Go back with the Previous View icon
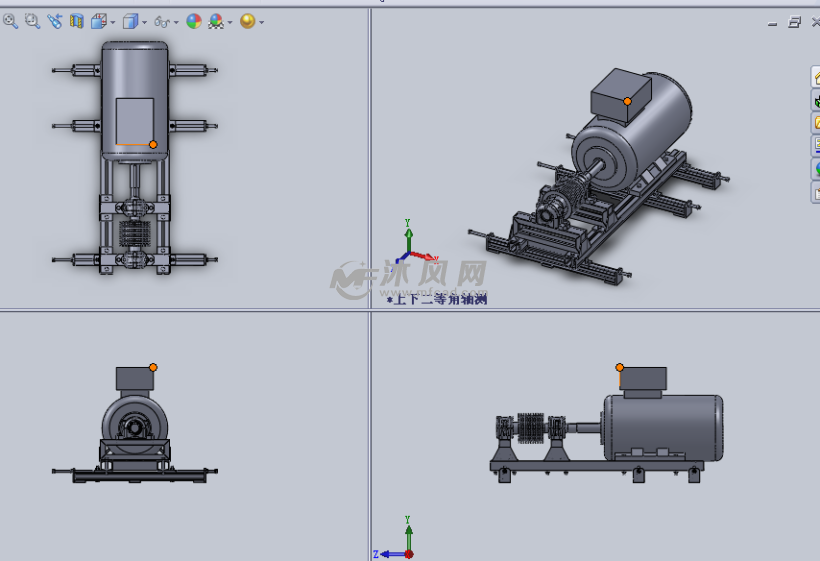This screenshot has height=561, width=820. [x=54, y=21]
